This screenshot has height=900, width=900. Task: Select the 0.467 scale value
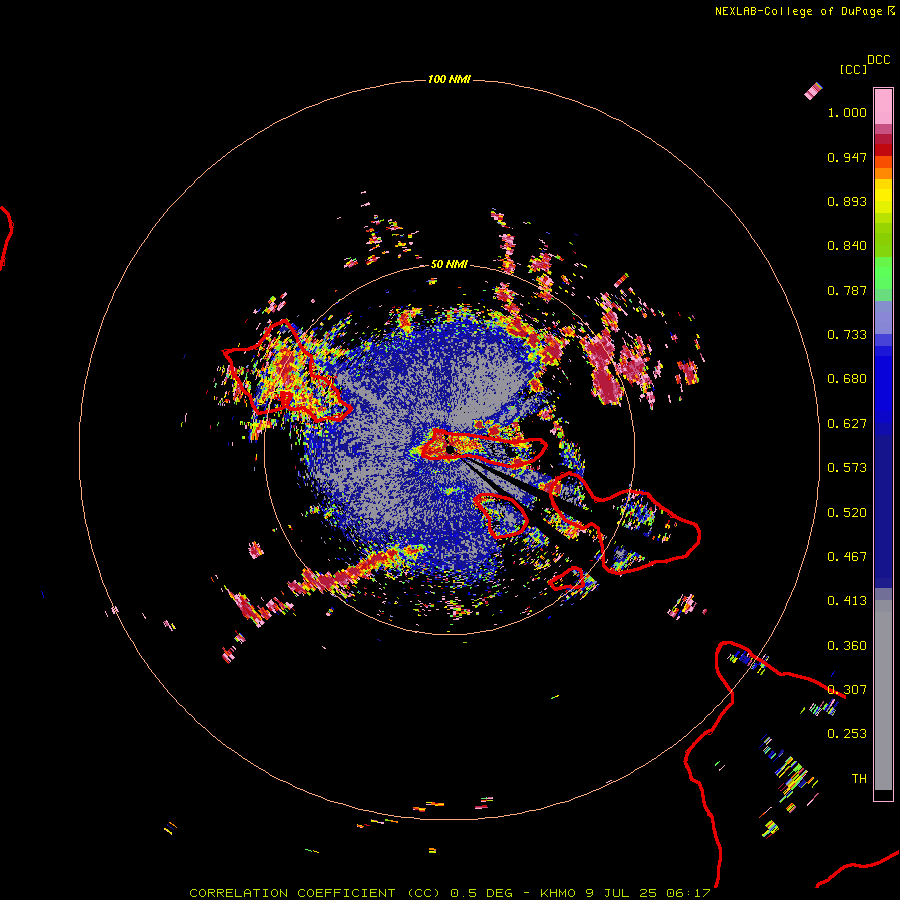pyautogui.click(x=847, y=557)
